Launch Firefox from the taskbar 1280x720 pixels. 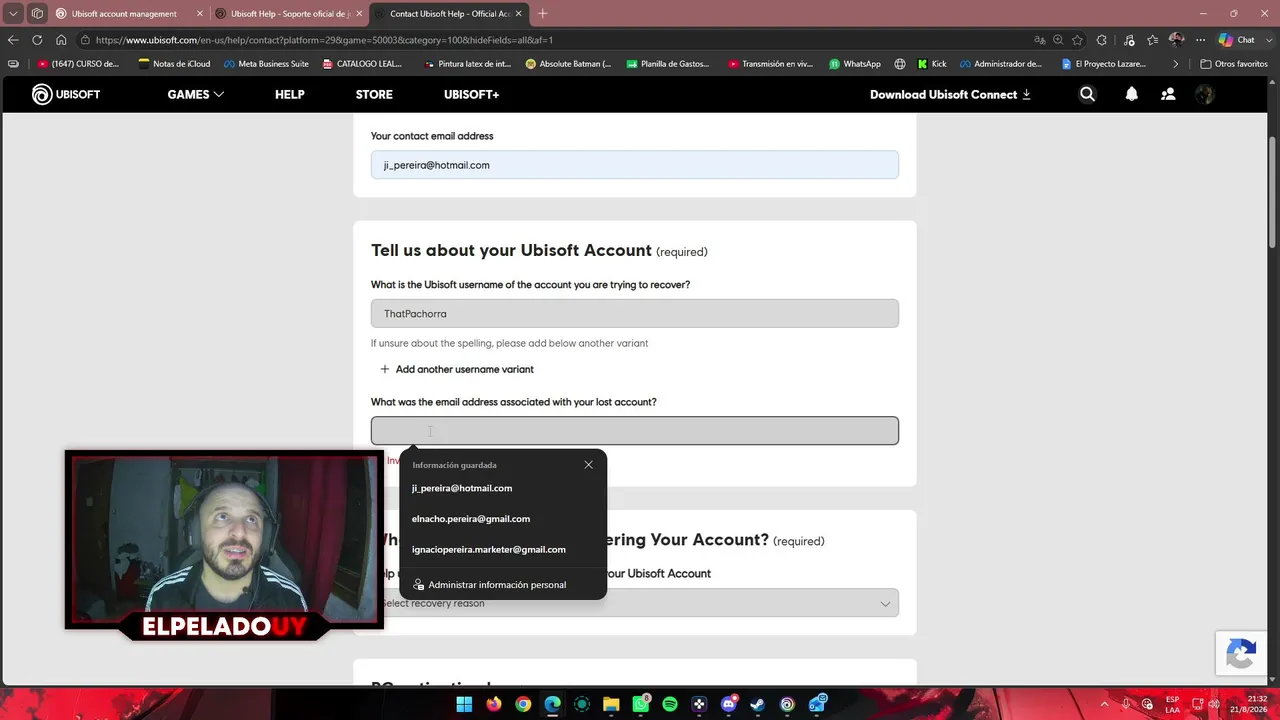(494, 704)
